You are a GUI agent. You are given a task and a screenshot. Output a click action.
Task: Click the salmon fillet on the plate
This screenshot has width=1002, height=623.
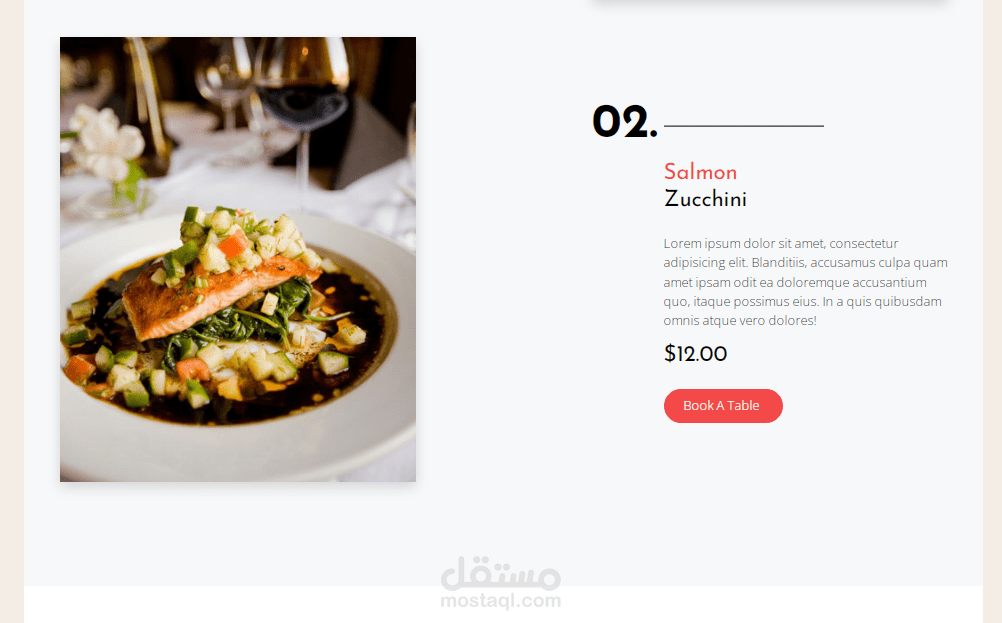(211, 297)
